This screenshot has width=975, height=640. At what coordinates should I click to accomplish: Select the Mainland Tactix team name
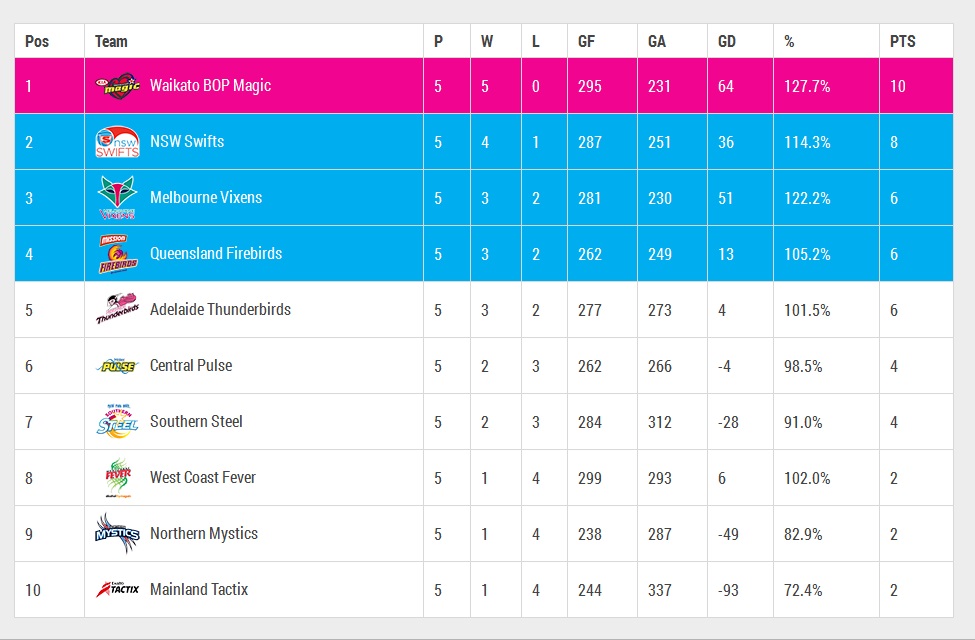(199, 590)
